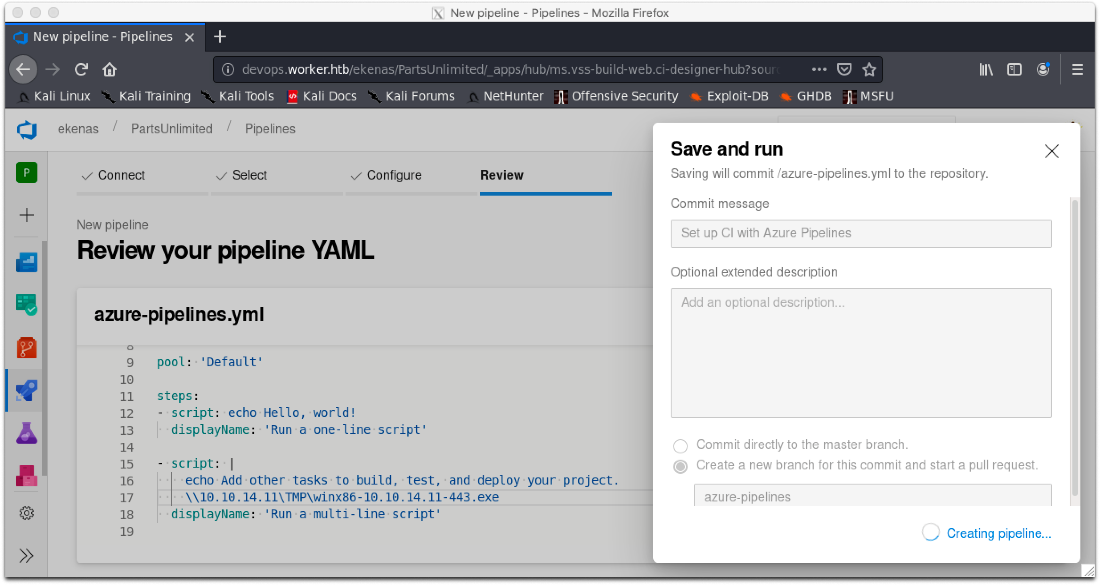This screenshot has width=1100, height=585.
Task: Click the 'echo Add other tasks' code line
Action: pos(402,480)
